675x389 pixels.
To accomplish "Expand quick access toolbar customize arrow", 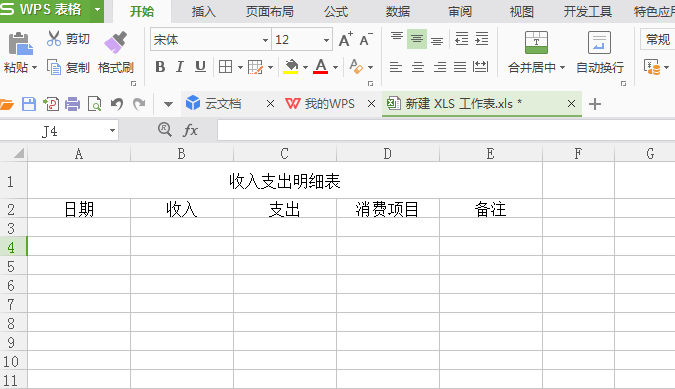I will 168,104.
